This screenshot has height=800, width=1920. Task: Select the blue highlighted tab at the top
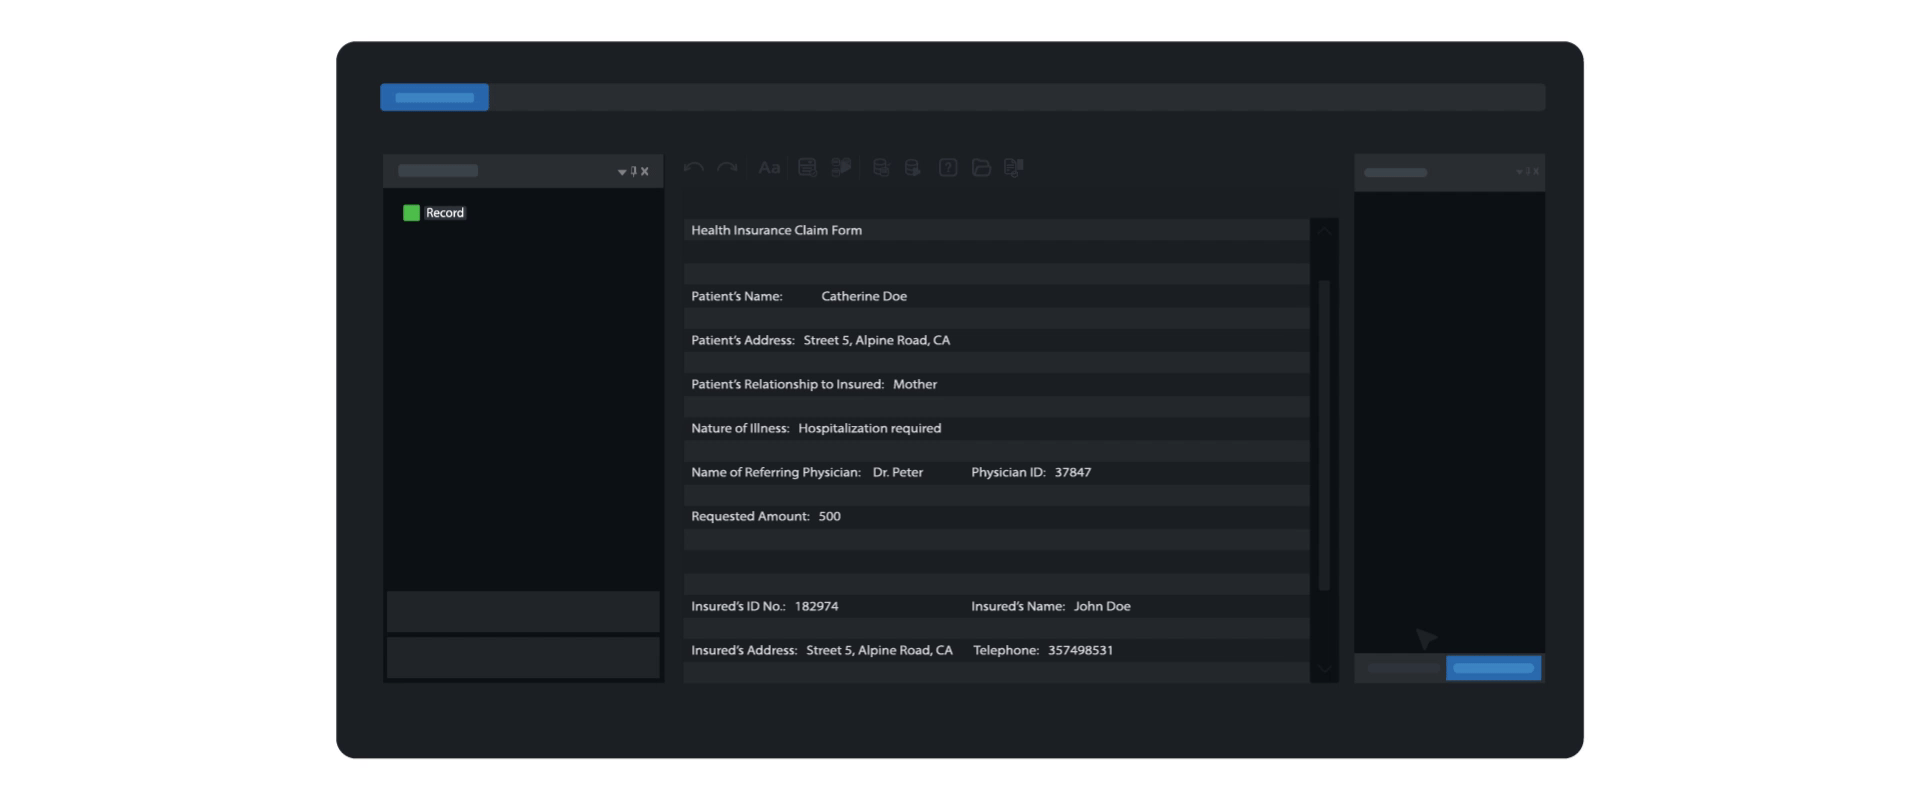434,97
